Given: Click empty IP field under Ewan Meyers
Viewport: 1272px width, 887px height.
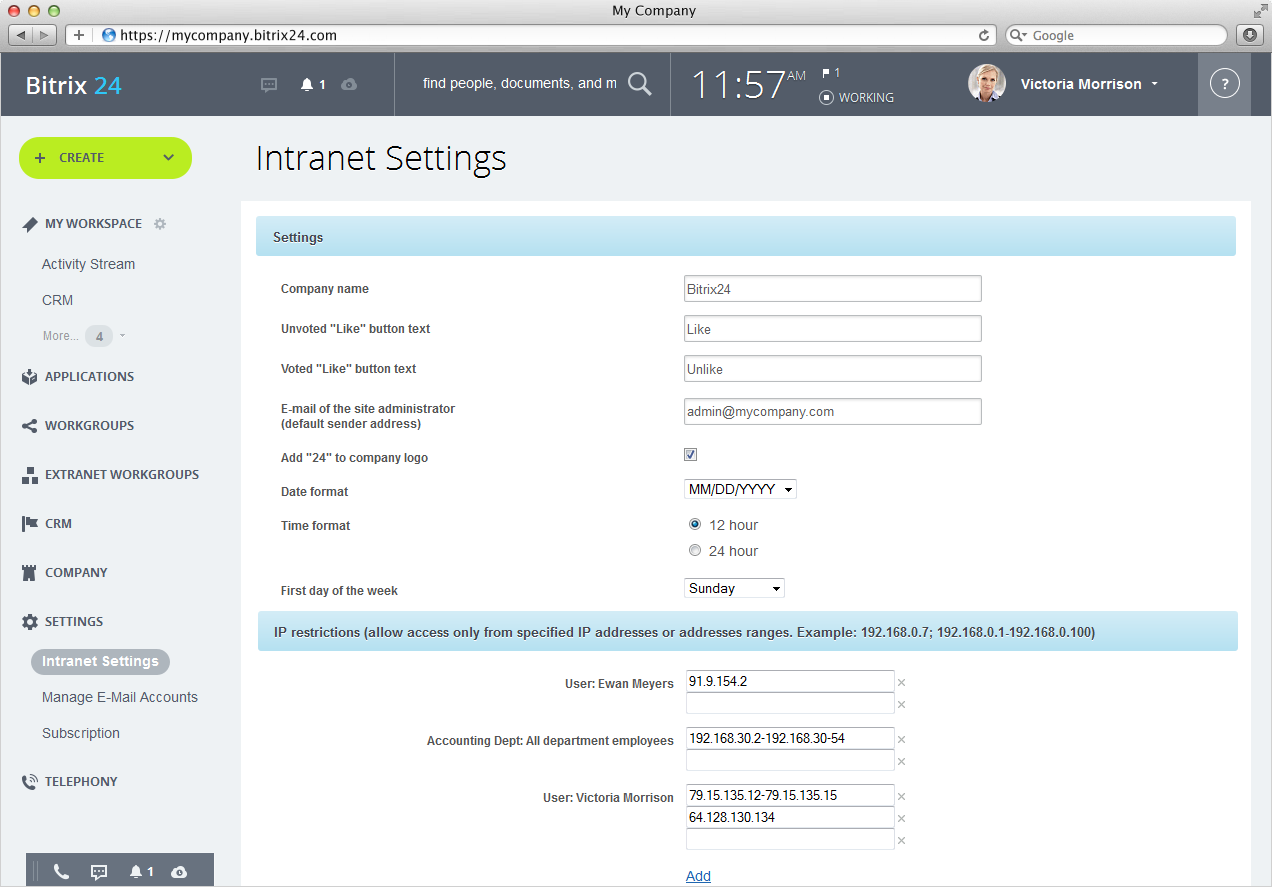Looking at the screenshot, I should point(790,703).
